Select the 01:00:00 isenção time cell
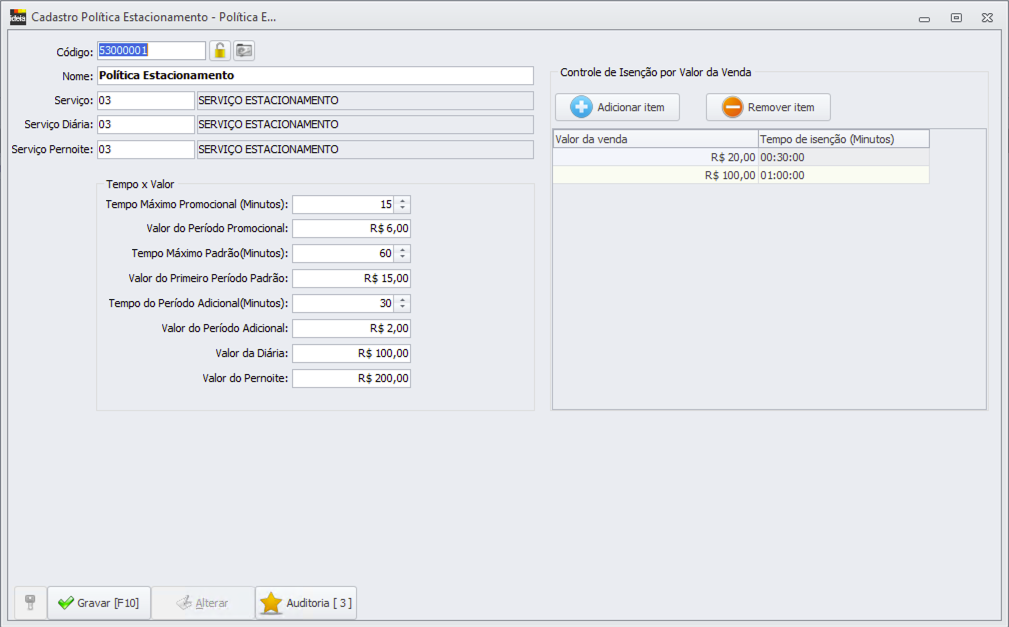Viewport: 1009px width, 627px height. (843, 175)
